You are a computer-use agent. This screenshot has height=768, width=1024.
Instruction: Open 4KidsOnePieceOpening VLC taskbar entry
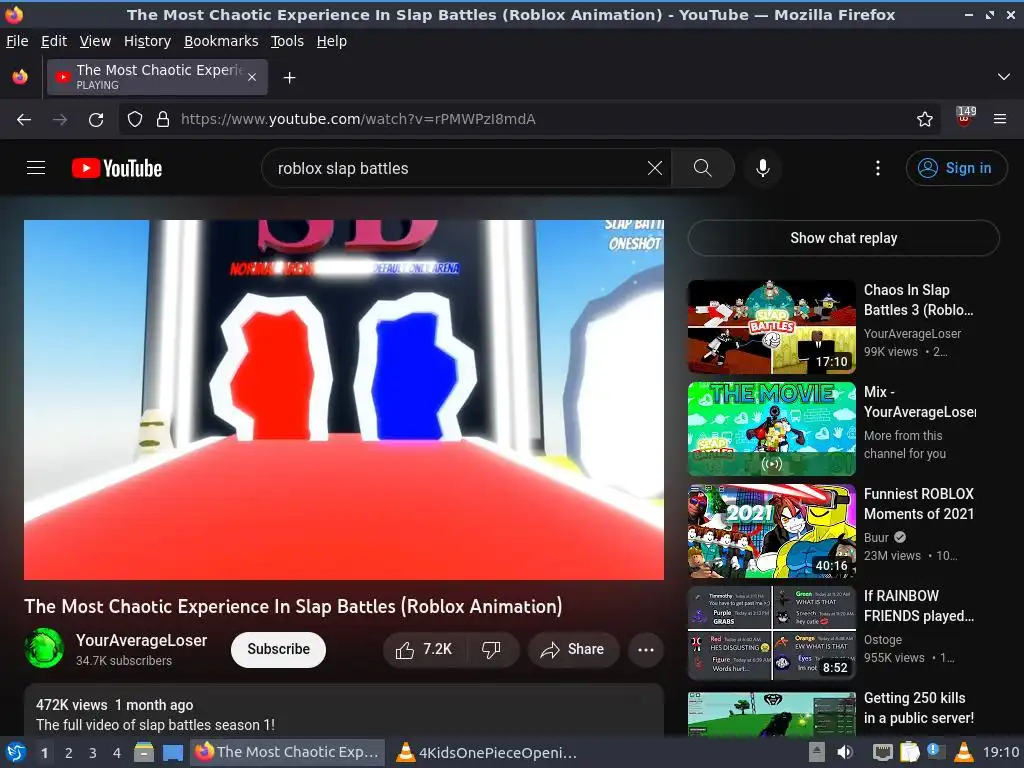(x=488, y=752)
